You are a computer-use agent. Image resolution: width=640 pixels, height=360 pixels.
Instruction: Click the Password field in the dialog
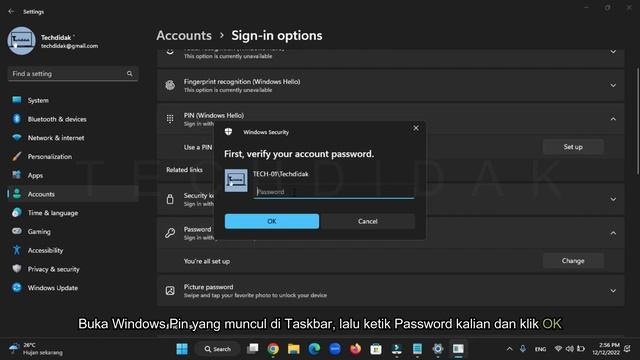tap(334, 192)
